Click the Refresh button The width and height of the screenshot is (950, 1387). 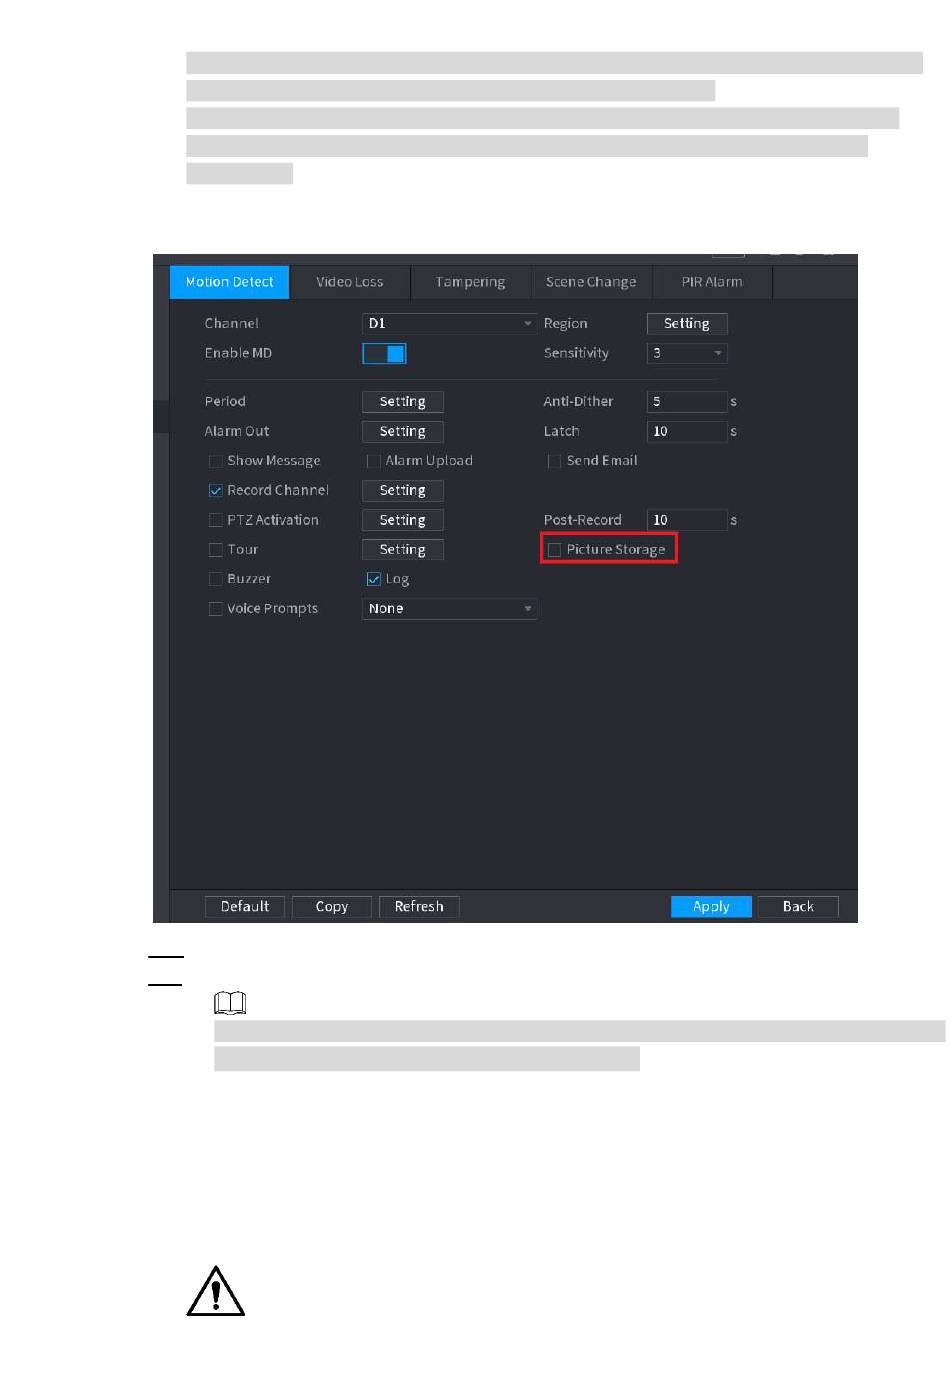[x=419, y=906]
